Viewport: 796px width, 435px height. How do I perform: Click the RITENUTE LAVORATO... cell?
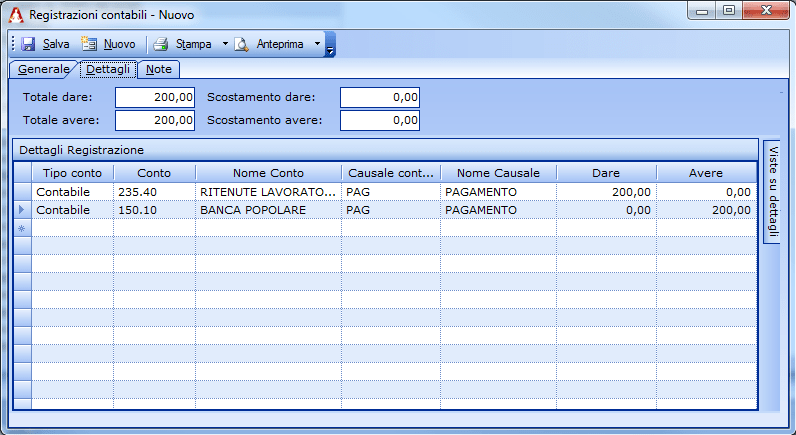tap(268, 192)
